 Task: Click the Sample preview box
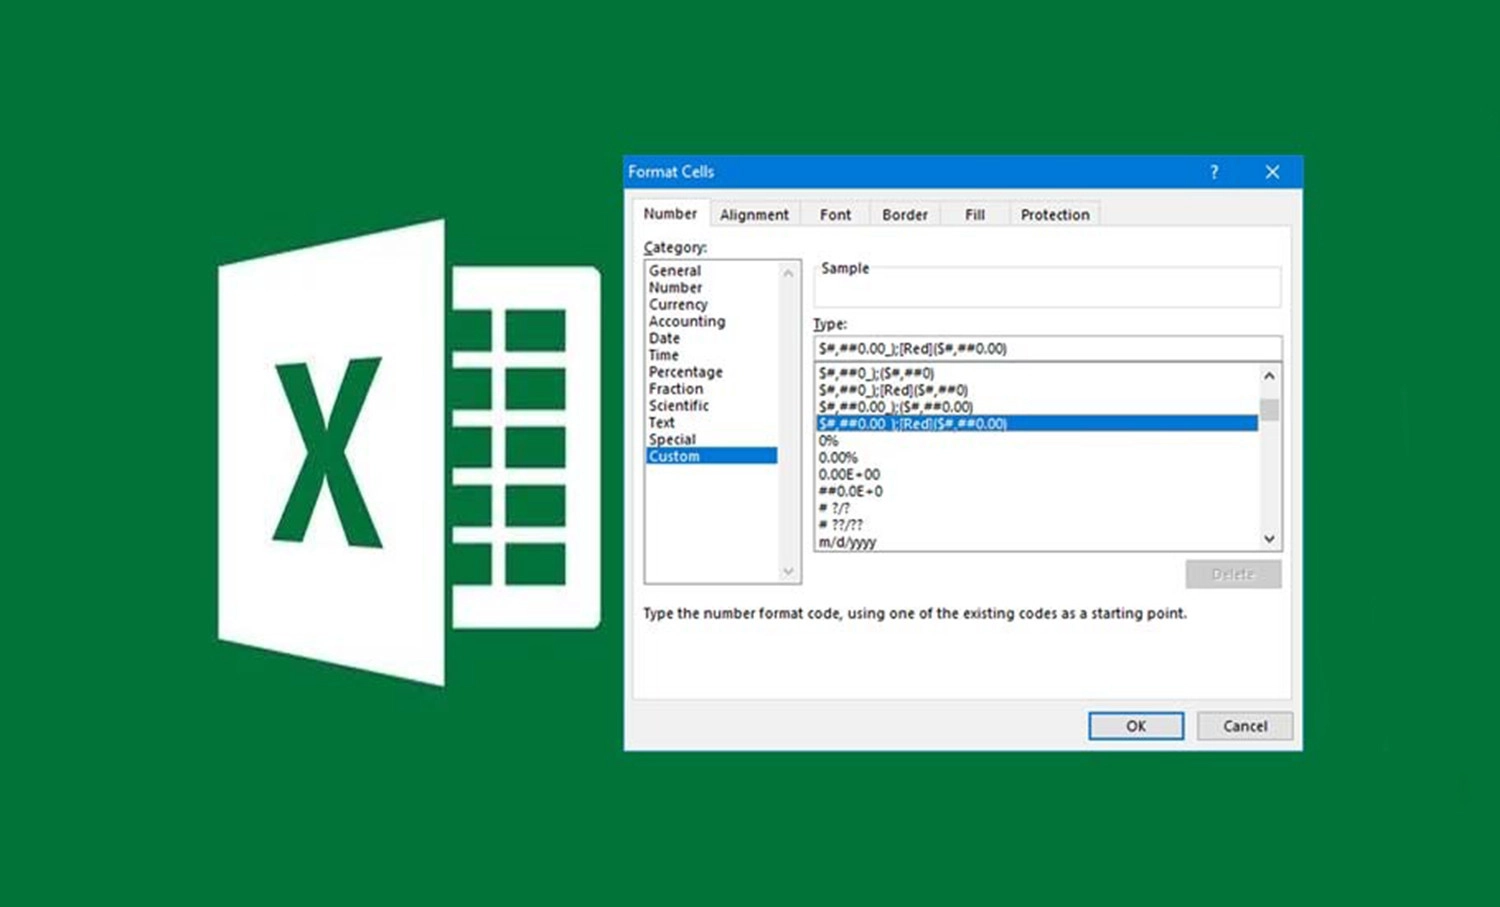coord(1047,287)
